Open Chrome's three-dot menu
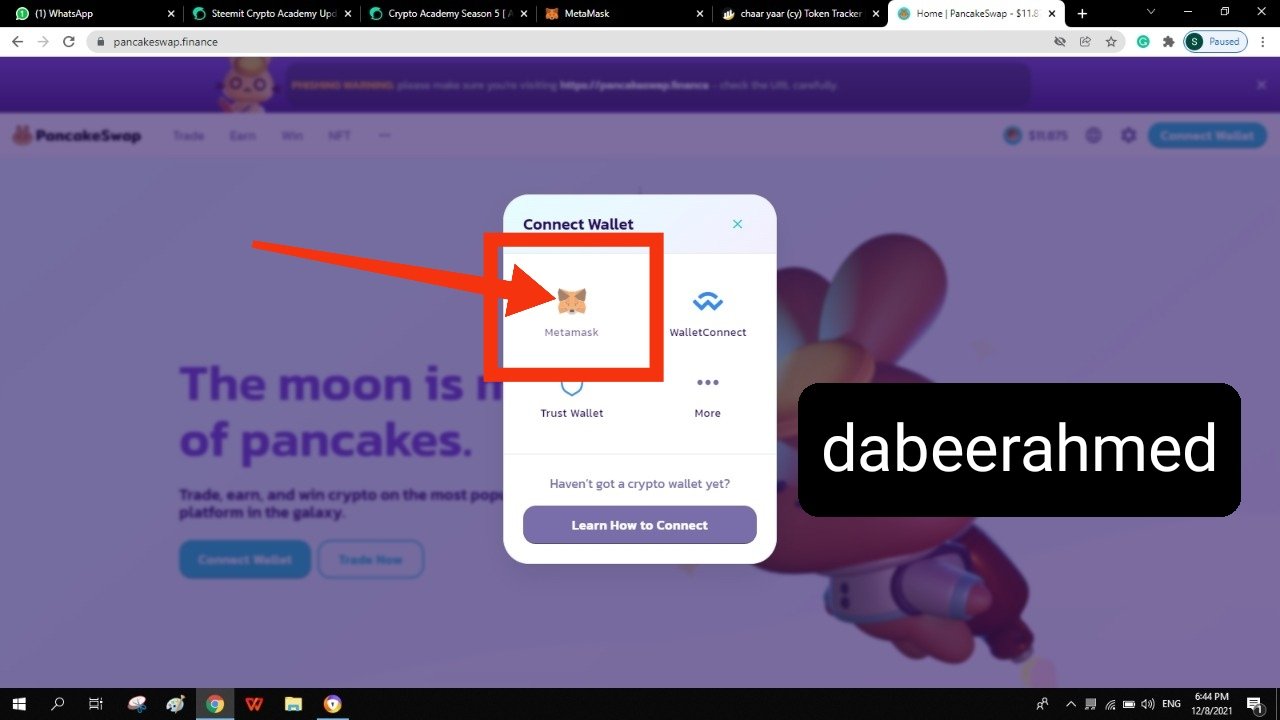Image resolution: width=1280 pixels, height=720 pixels. pos(1264,42)
